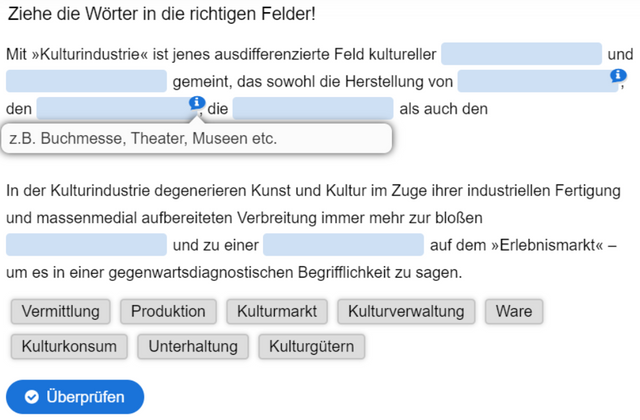640x420 pixels.
Task: Choose the 'Kulturverwaltung' word chip
Action: [406, 311]
